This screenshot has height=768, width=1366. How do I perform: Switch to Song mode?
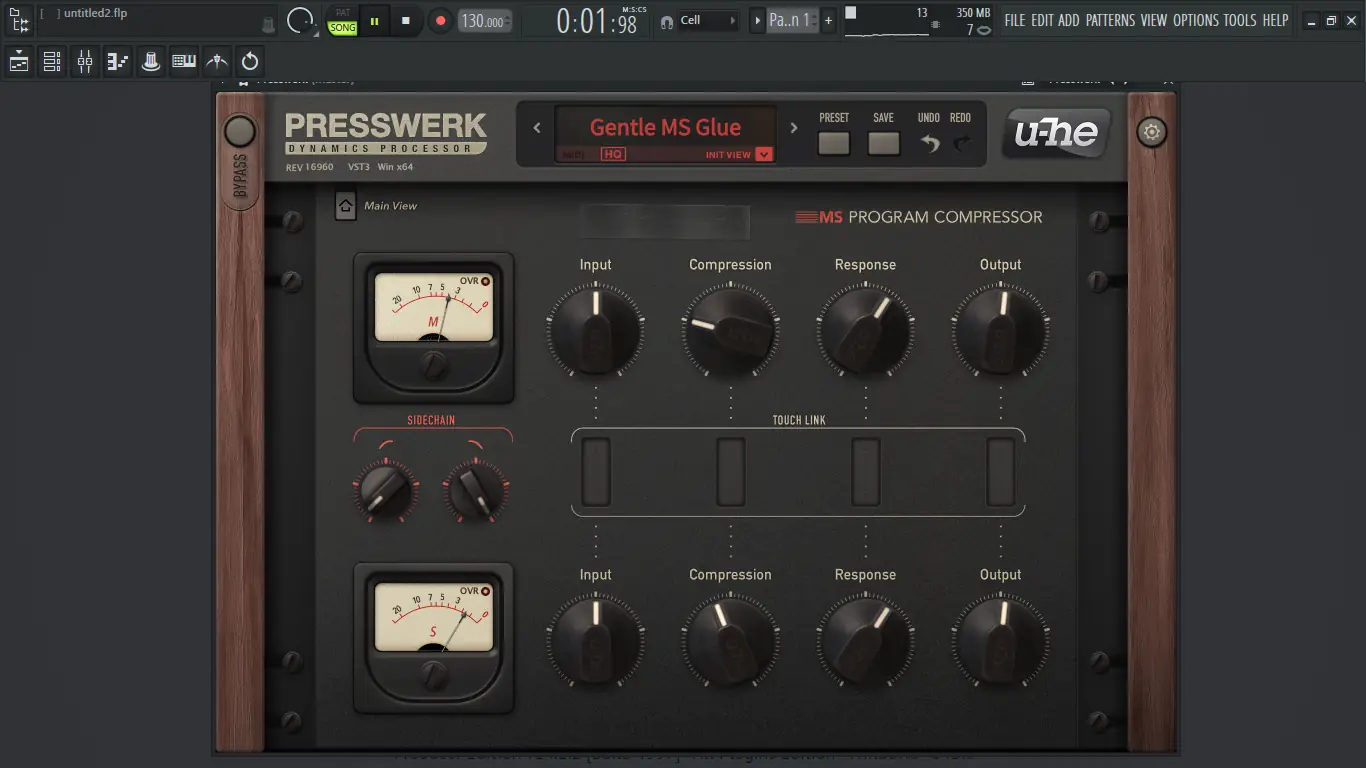click(343, 28)
